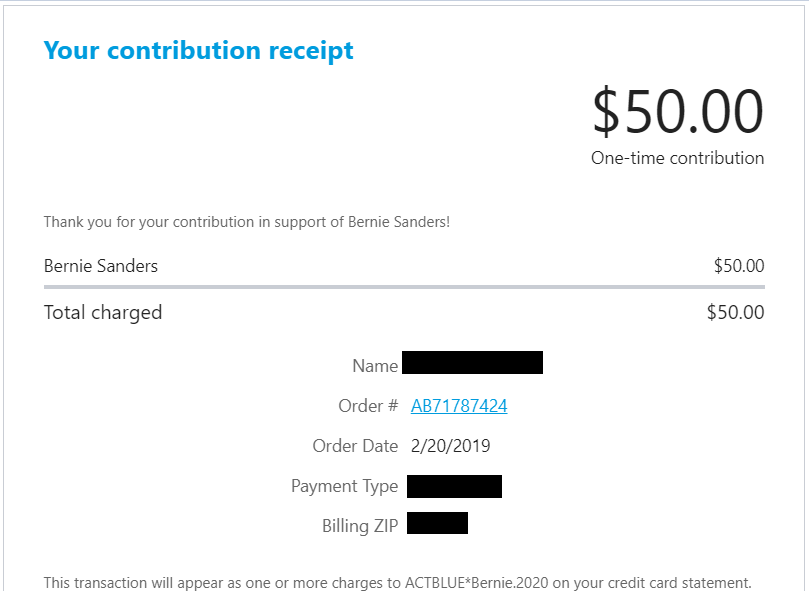Click the "Payment Type" label
This screenshot has height=591, width=809.
pos(344,486)
